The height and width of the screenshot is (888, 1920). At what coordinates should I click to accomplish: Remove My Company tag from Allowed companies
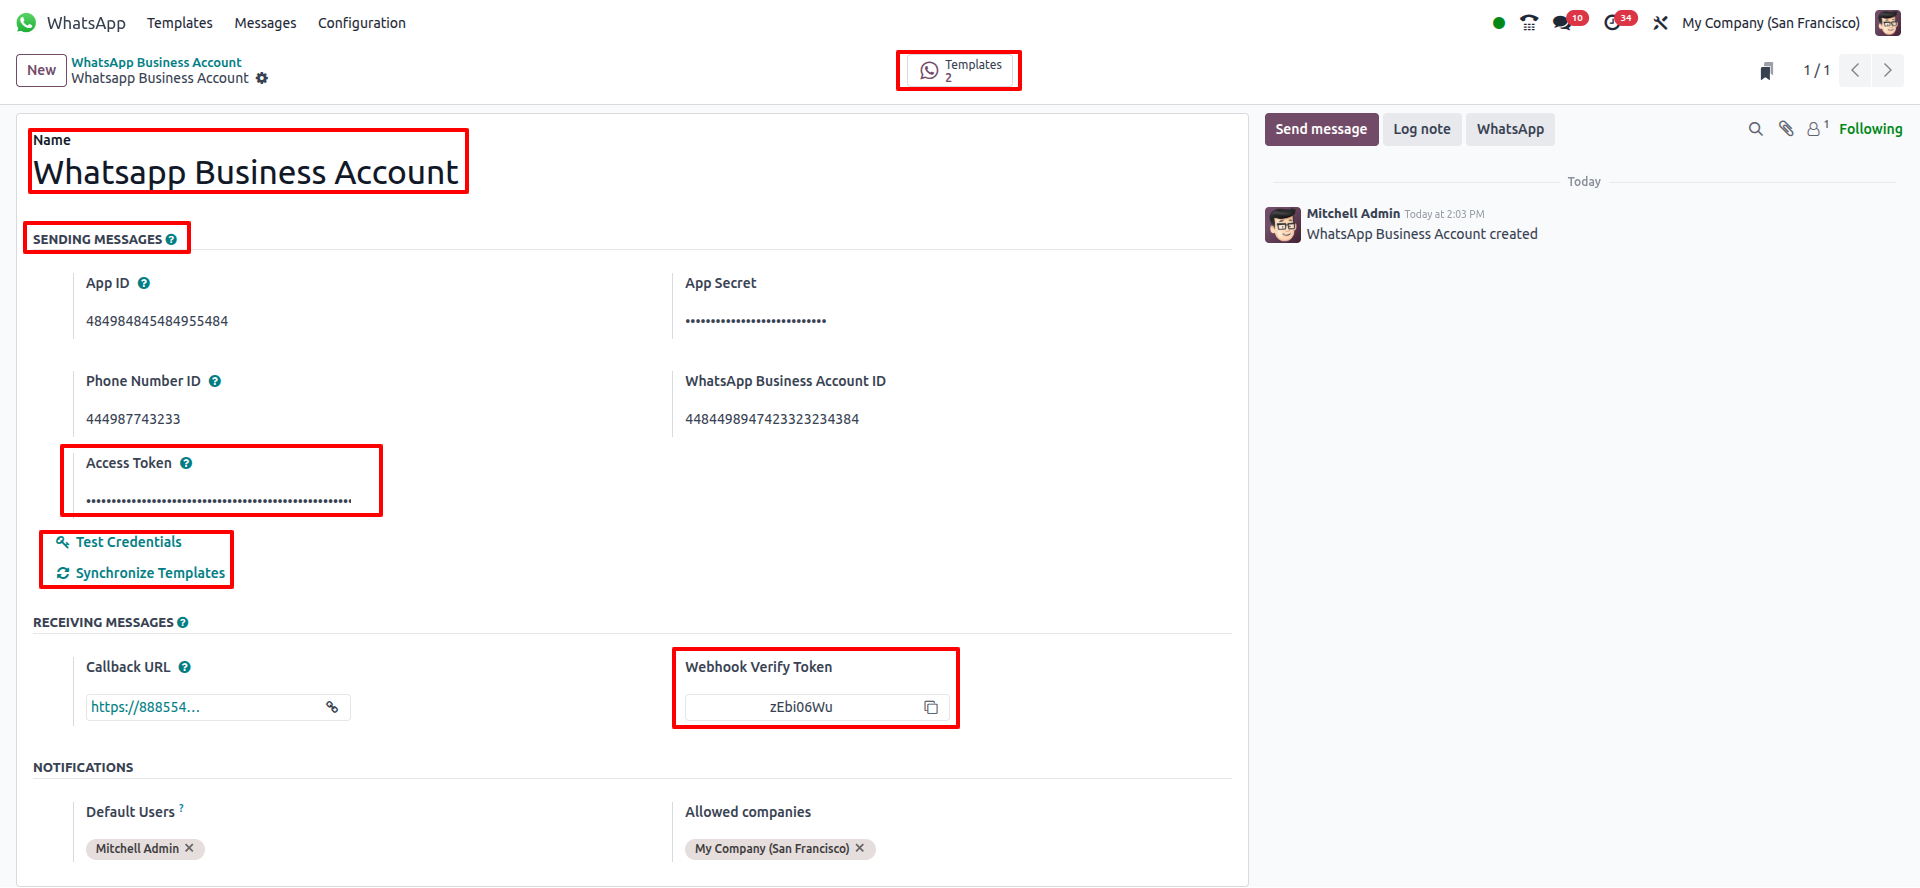click(x=860, y=848)
